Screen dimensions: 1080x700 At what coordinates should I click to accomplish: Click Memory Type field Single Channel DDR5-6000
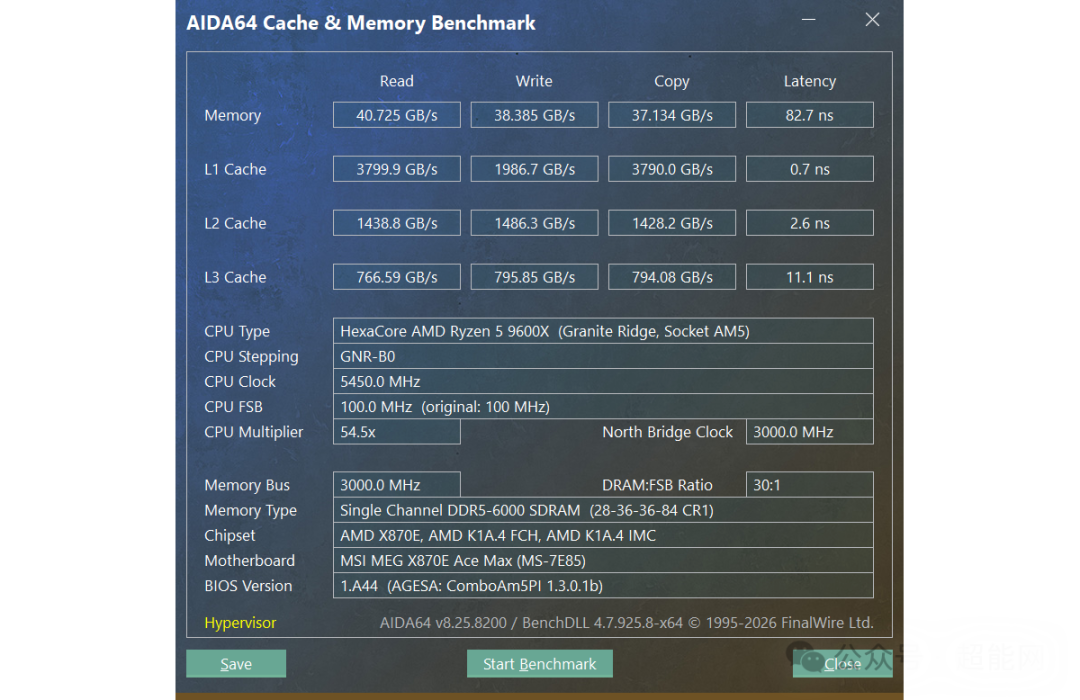(x=603, y=510)
